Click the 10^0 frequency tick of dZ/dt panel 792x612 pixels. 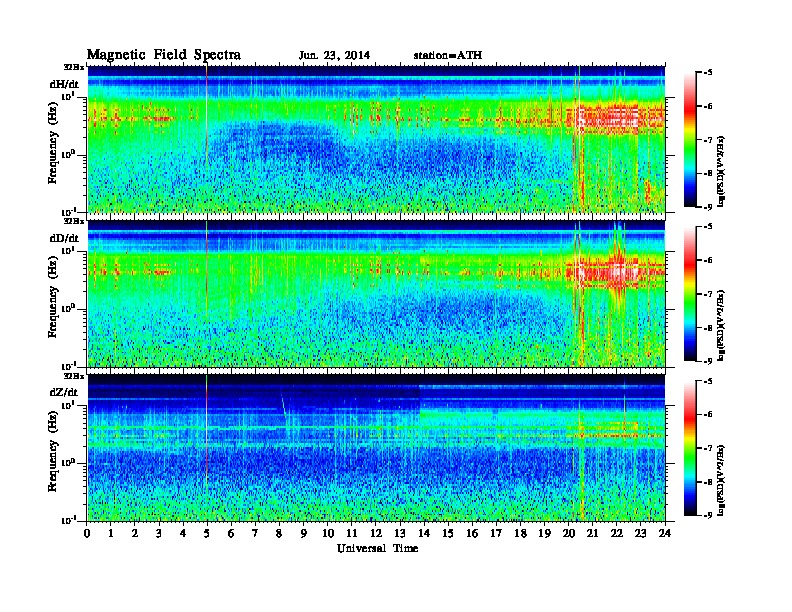[x=68, y=462]
